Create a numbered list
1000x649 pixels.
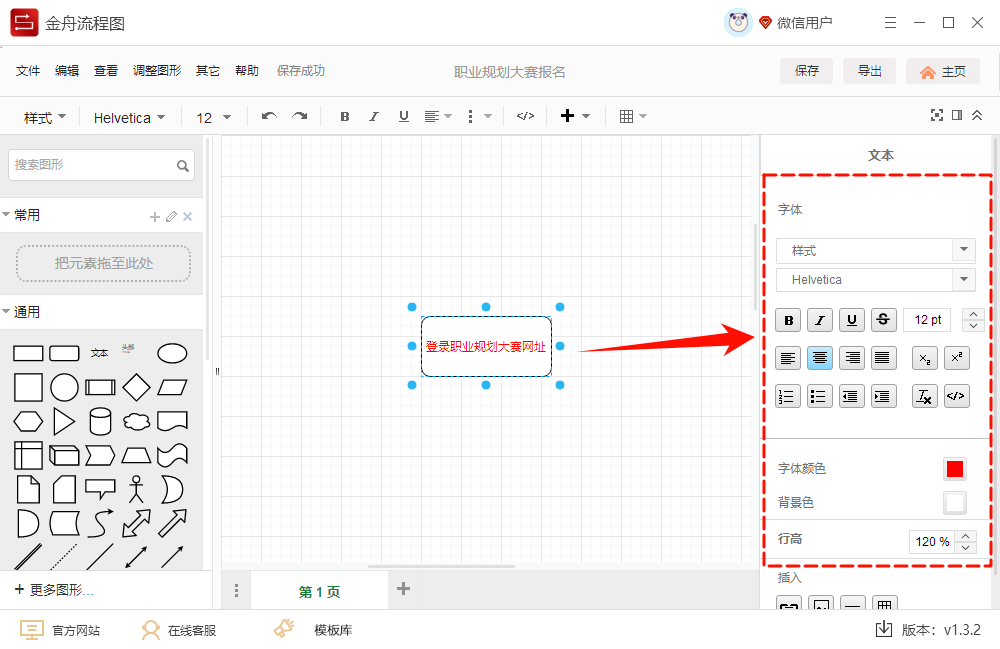(x=787, y=395)
